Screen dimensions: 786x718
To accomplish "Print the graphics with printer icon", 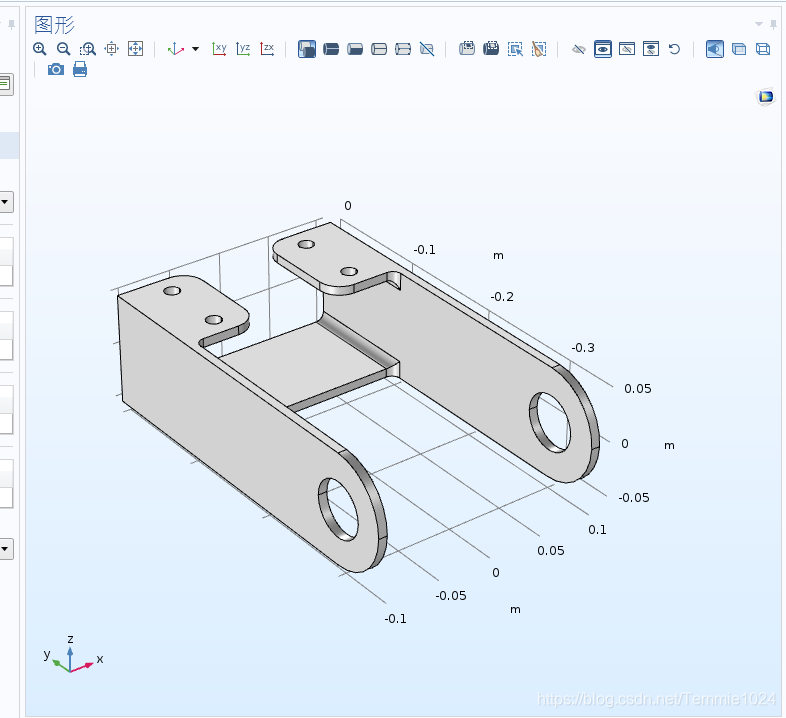I will [80, 69].
